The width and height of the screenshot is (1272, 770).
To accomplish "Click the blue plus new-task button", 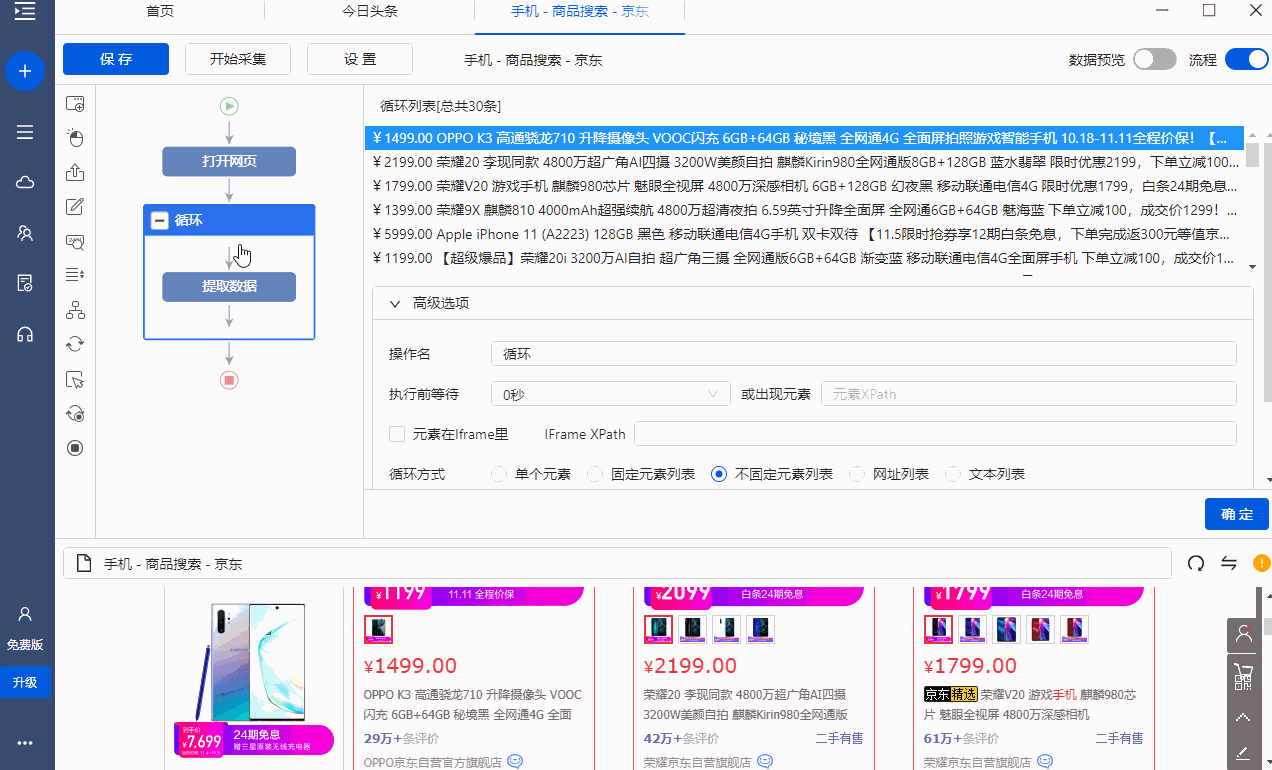I will pos(25,71).
